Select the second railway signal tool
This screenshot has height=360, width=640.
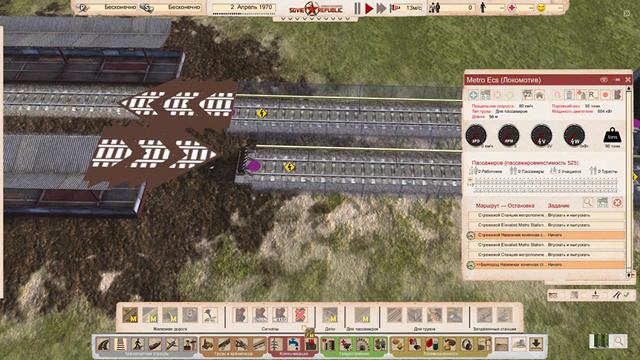tap(260, 315)
